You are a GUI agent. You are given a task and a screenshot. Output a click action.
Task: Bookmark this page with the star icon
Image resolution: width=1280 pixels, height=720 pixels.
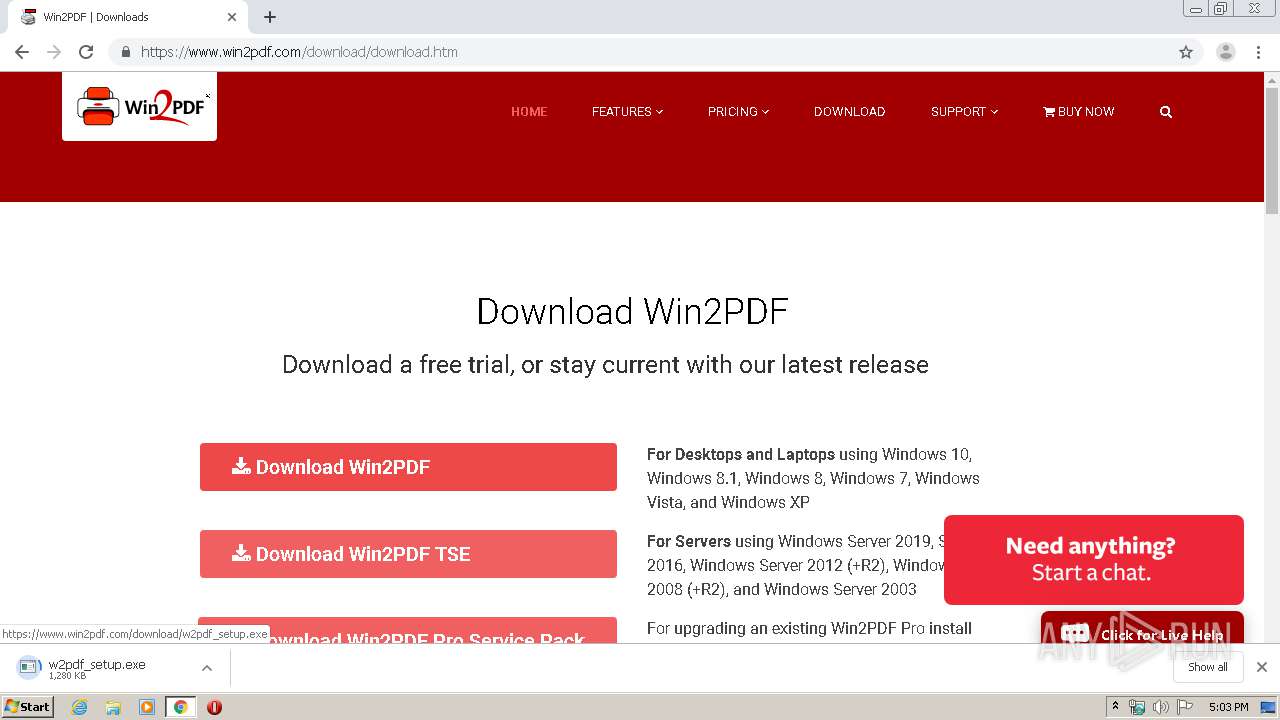coord(1186,52)
